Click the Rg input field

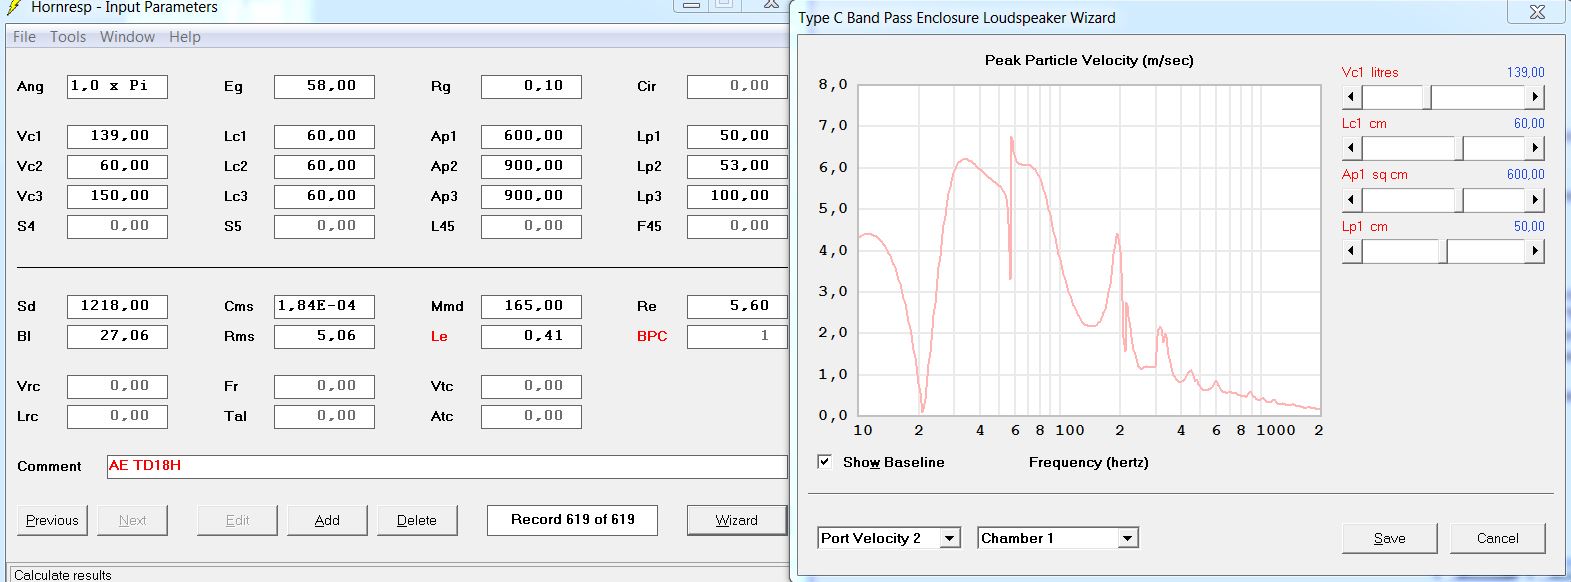(531, 87)
